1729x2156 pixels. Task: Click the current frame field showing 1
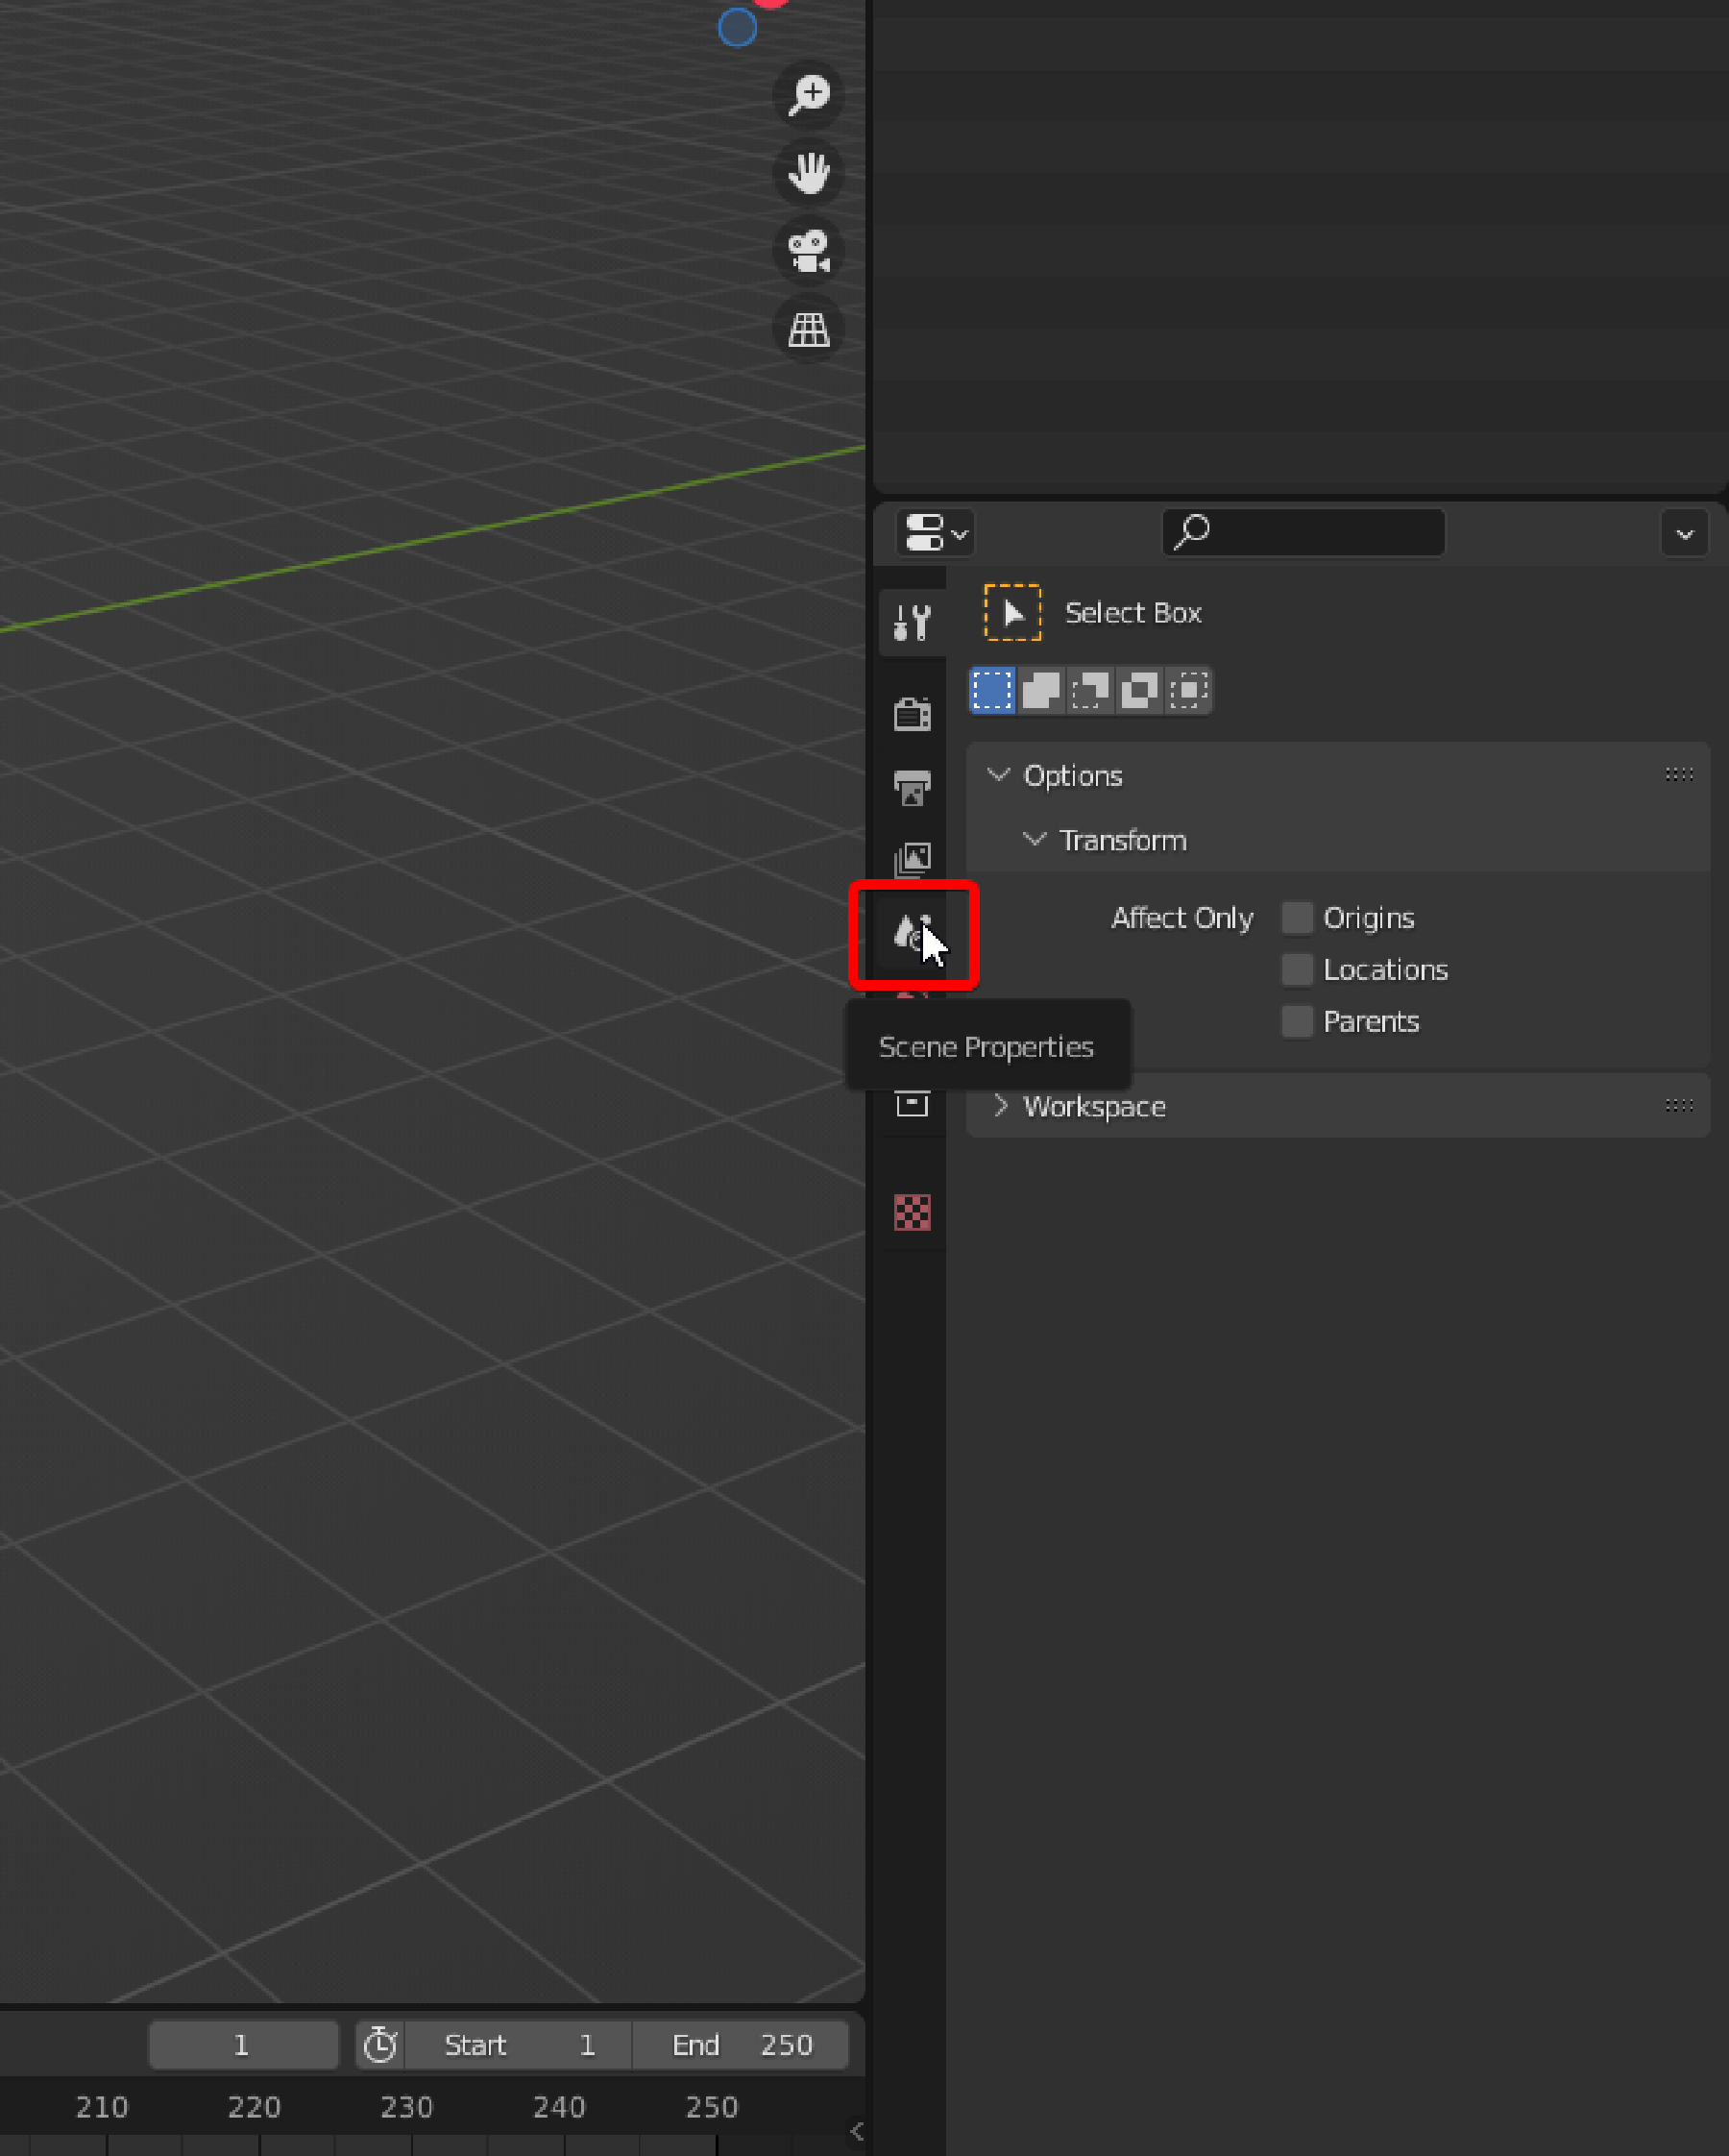click(x=243, y=2045)
